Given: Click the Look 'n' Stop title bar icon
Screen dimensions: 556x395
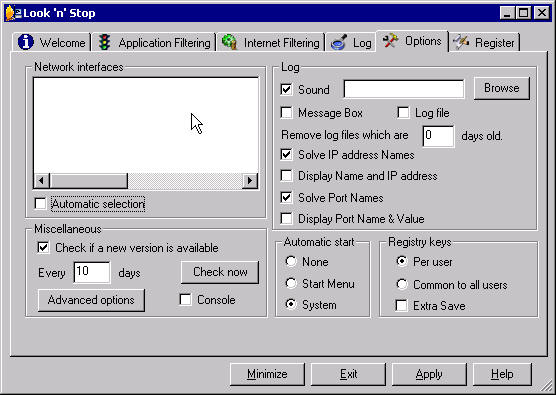Looking at the screenshot, I should (x=13, y=13).
